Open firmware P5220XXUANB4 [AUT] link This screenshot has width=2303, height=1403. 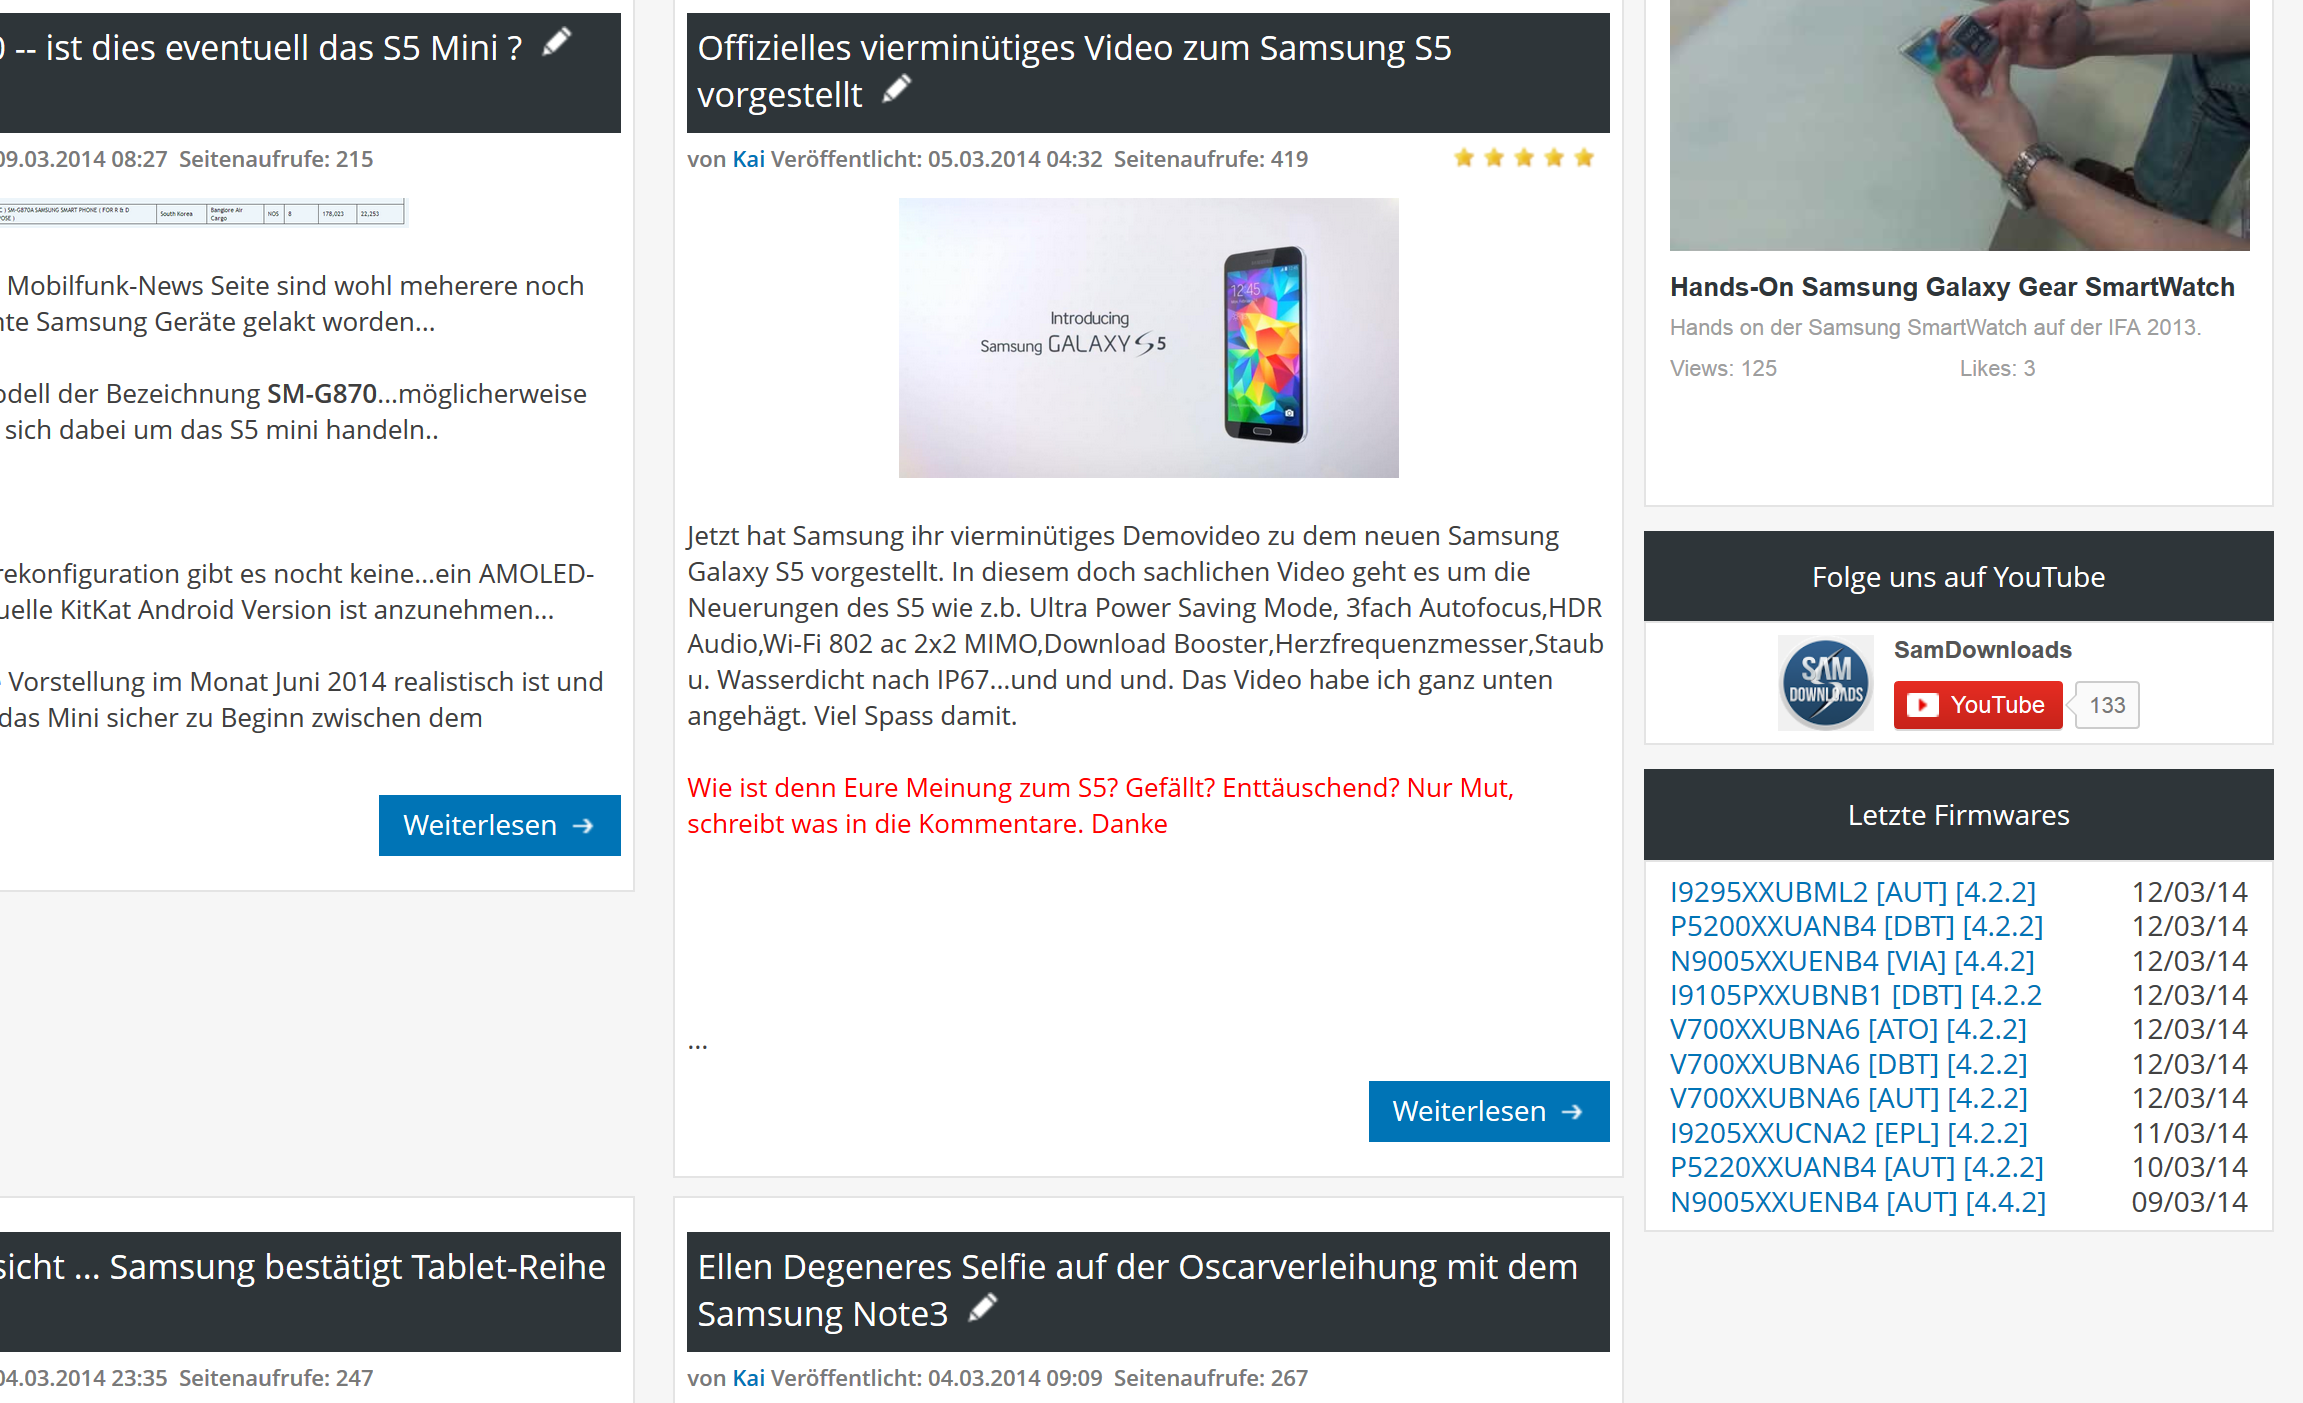[1857, 1167]
